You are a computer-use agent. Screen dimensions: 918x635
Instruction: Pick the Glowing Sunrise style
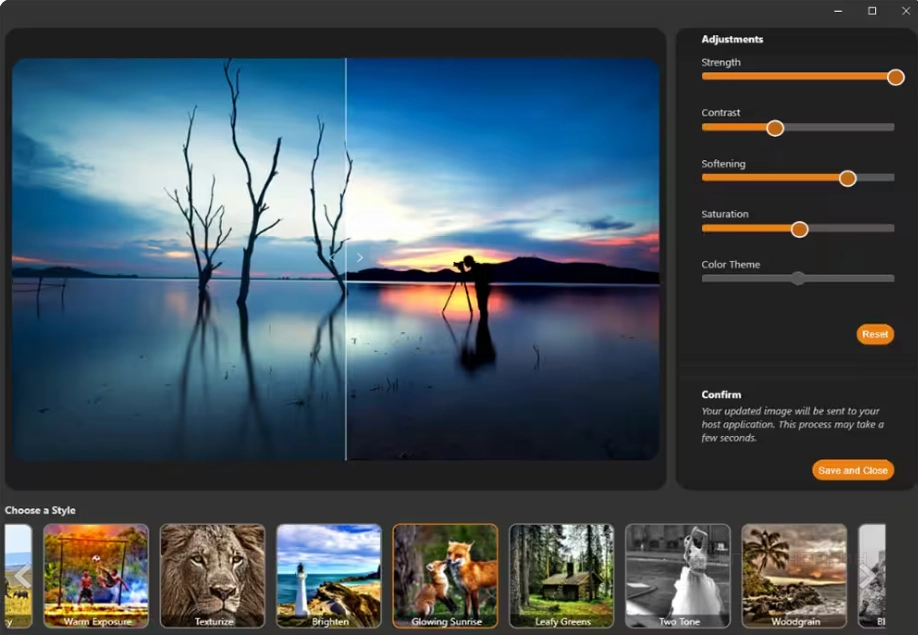click(x=445, y=575)
